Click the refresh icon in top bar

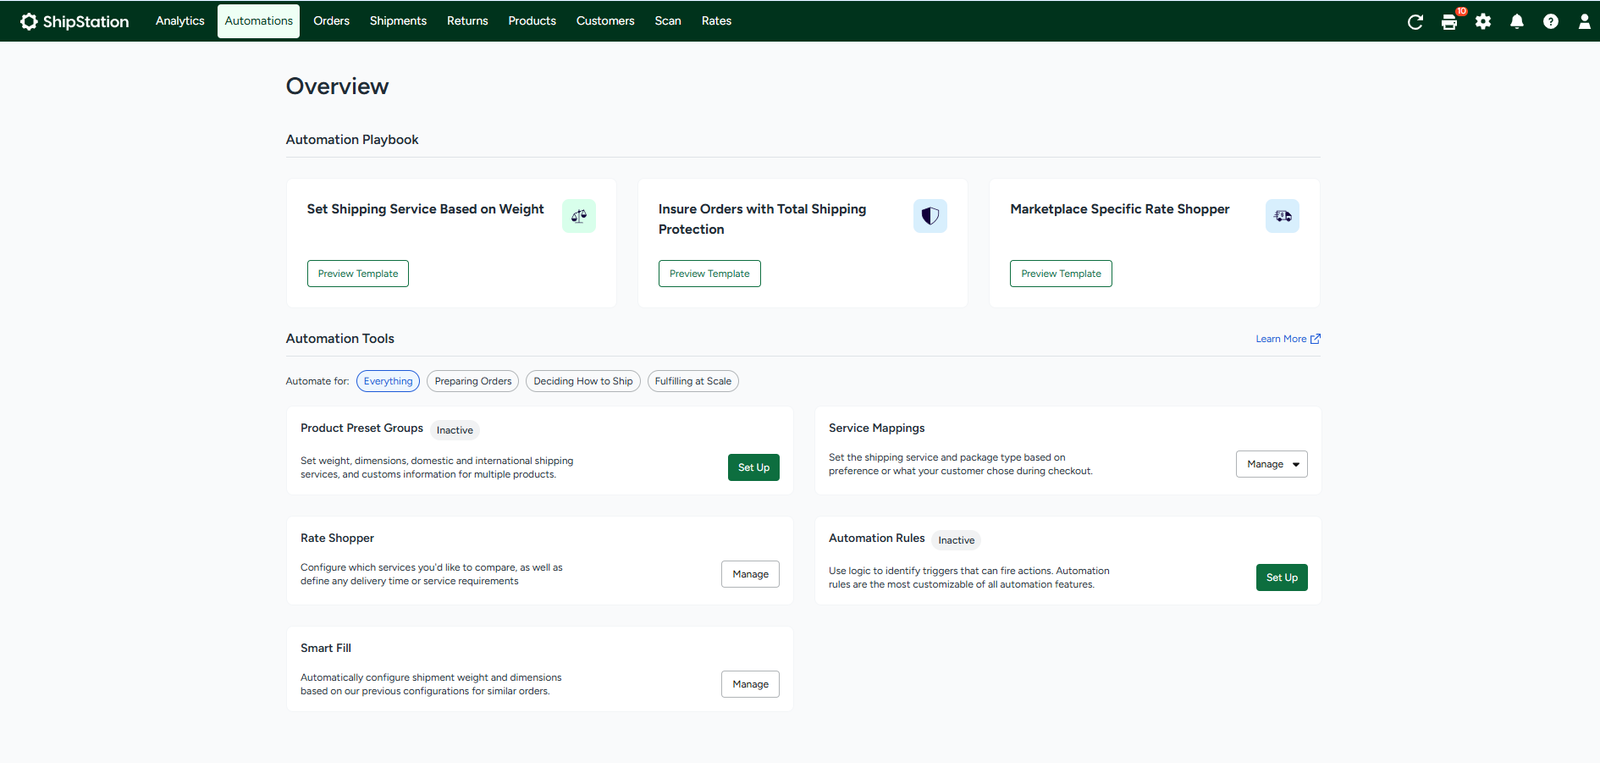[x=1415, y=21]
